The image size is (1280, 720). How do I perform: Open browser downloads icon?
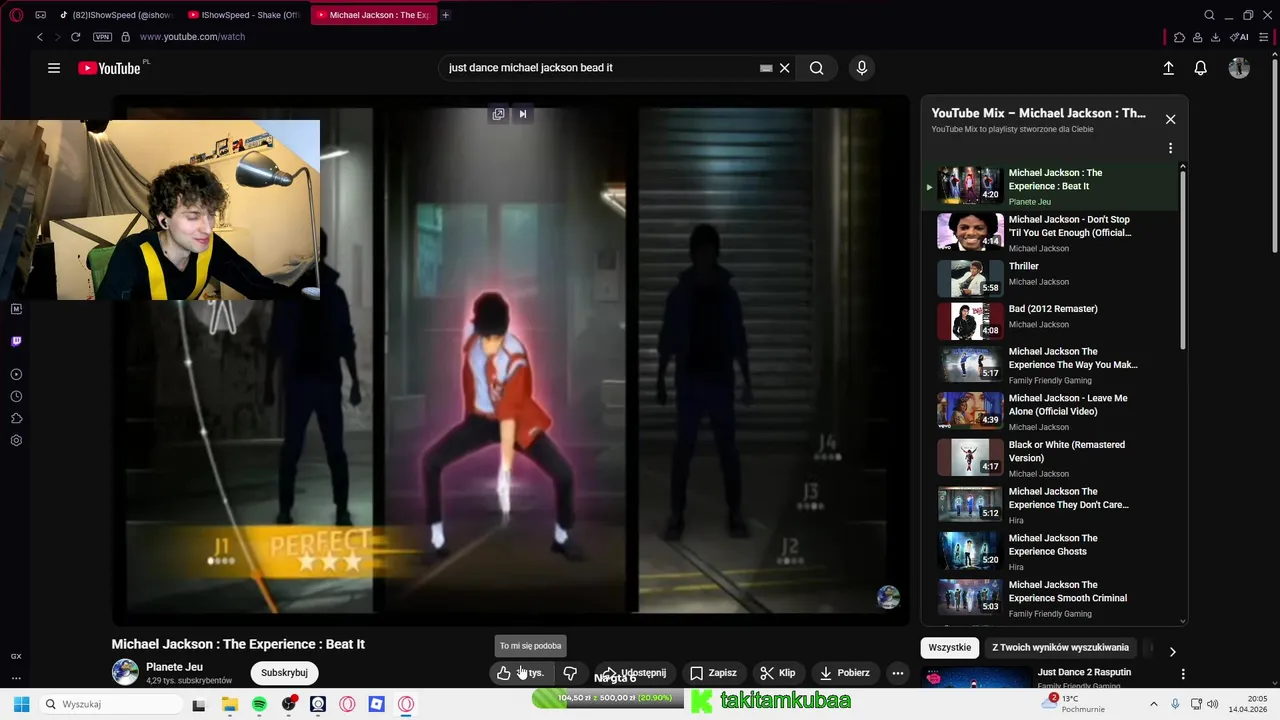click(x=1215, y=37)
